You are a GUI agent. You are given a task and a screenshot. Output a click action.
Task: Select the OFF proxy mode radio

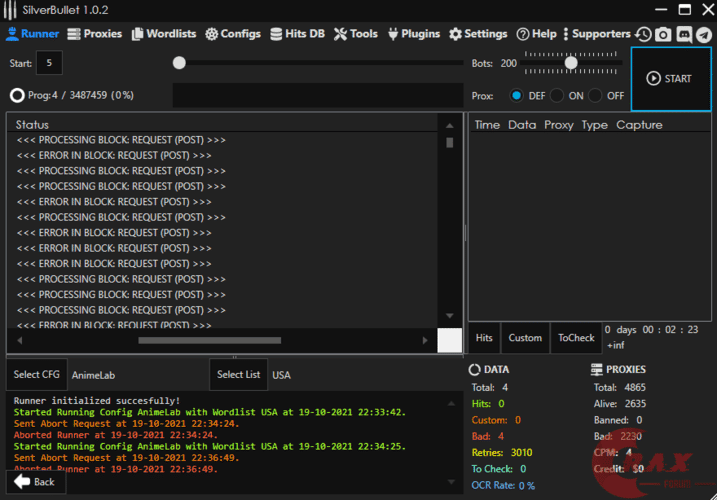point(595,96)
